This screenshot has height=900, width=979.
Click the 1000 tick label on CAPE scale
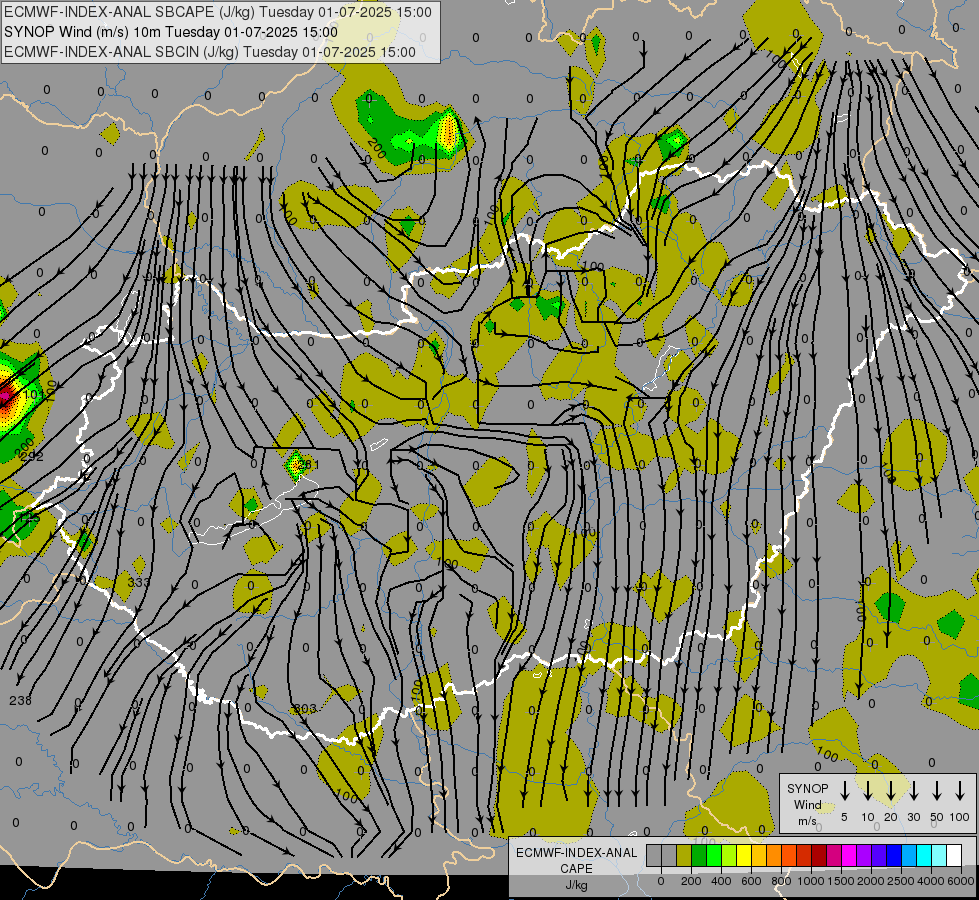coord(811,881)
